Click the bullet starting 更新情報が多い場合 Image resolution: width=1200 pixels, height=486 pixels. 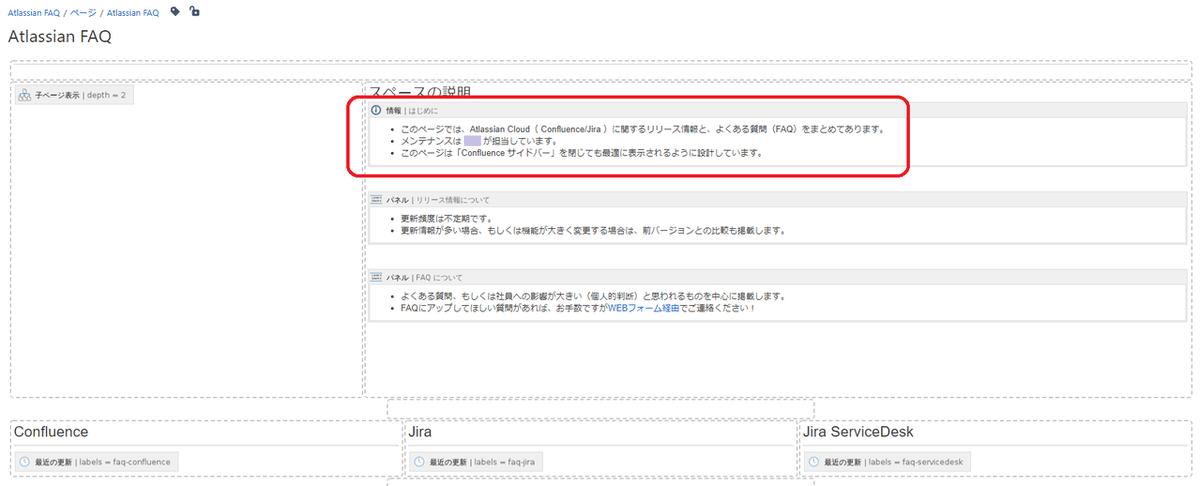[x=593, y=230]
